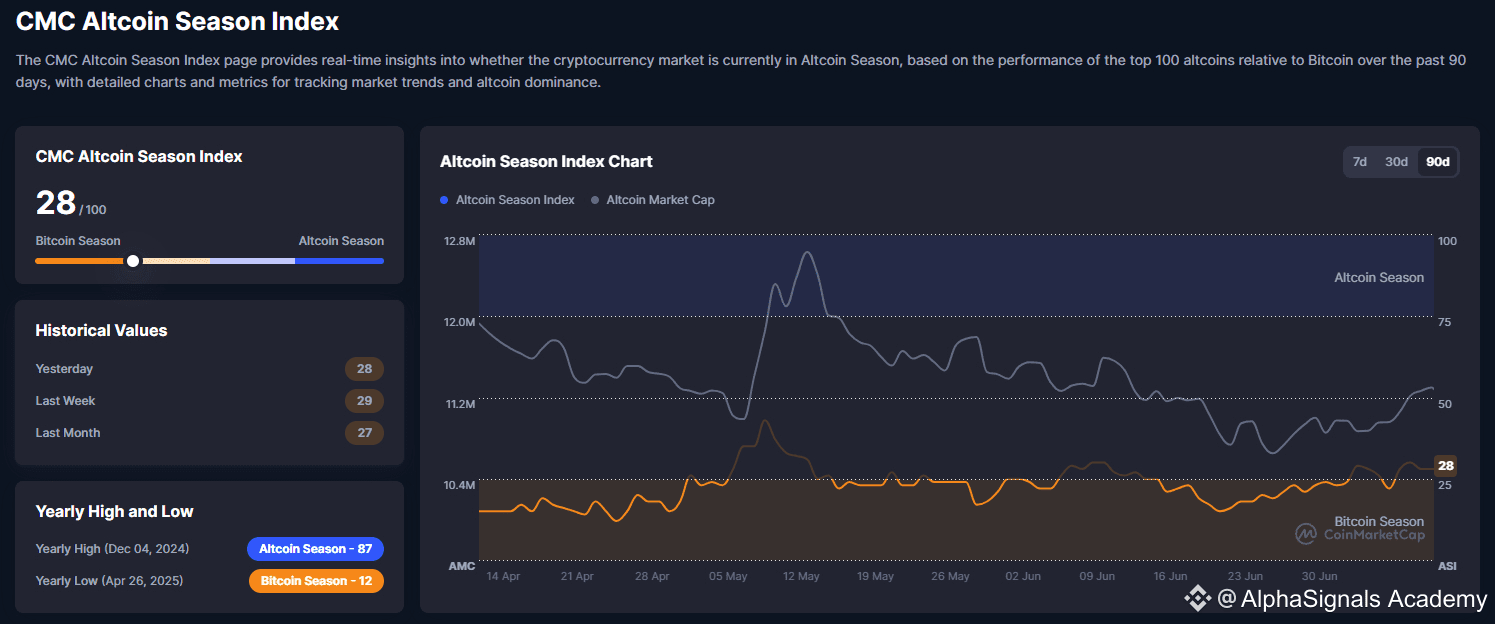Select the 90d chart timeframe
The width and height of the screenshot is (1495, 624).
pos(1438,162)
